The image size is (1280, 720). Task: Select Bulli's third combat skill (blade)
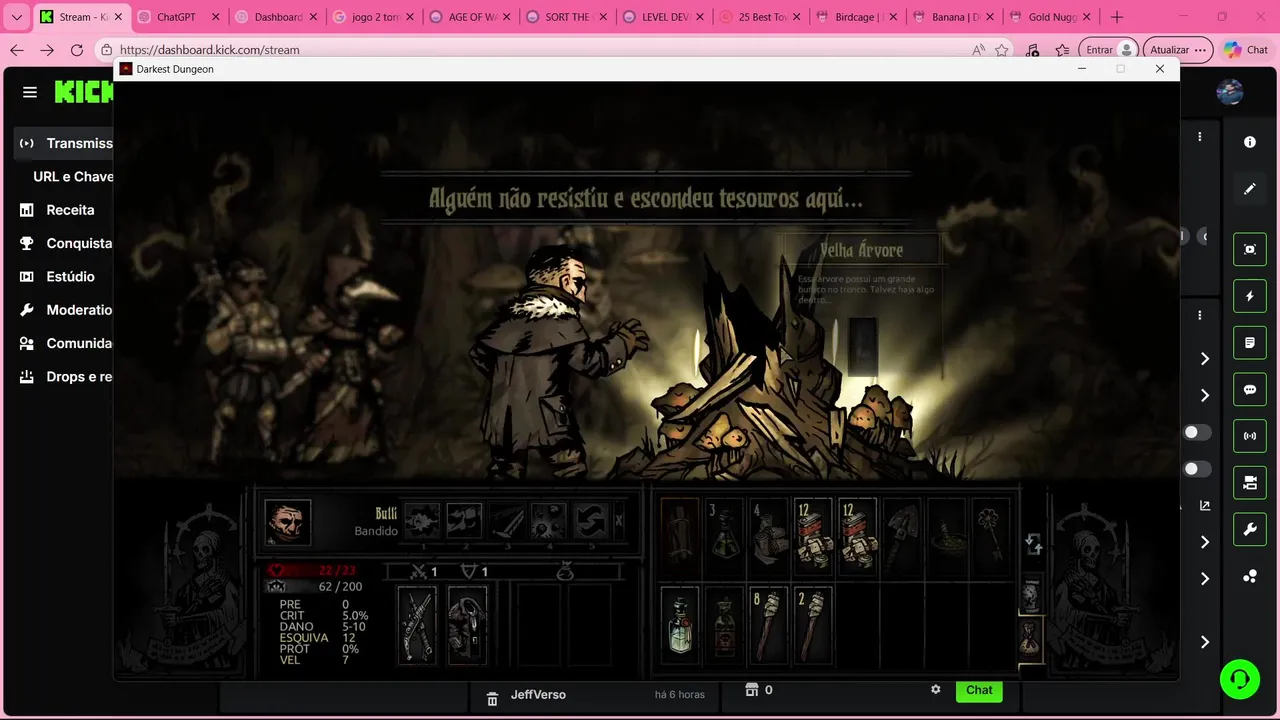[x=506, y=522]
